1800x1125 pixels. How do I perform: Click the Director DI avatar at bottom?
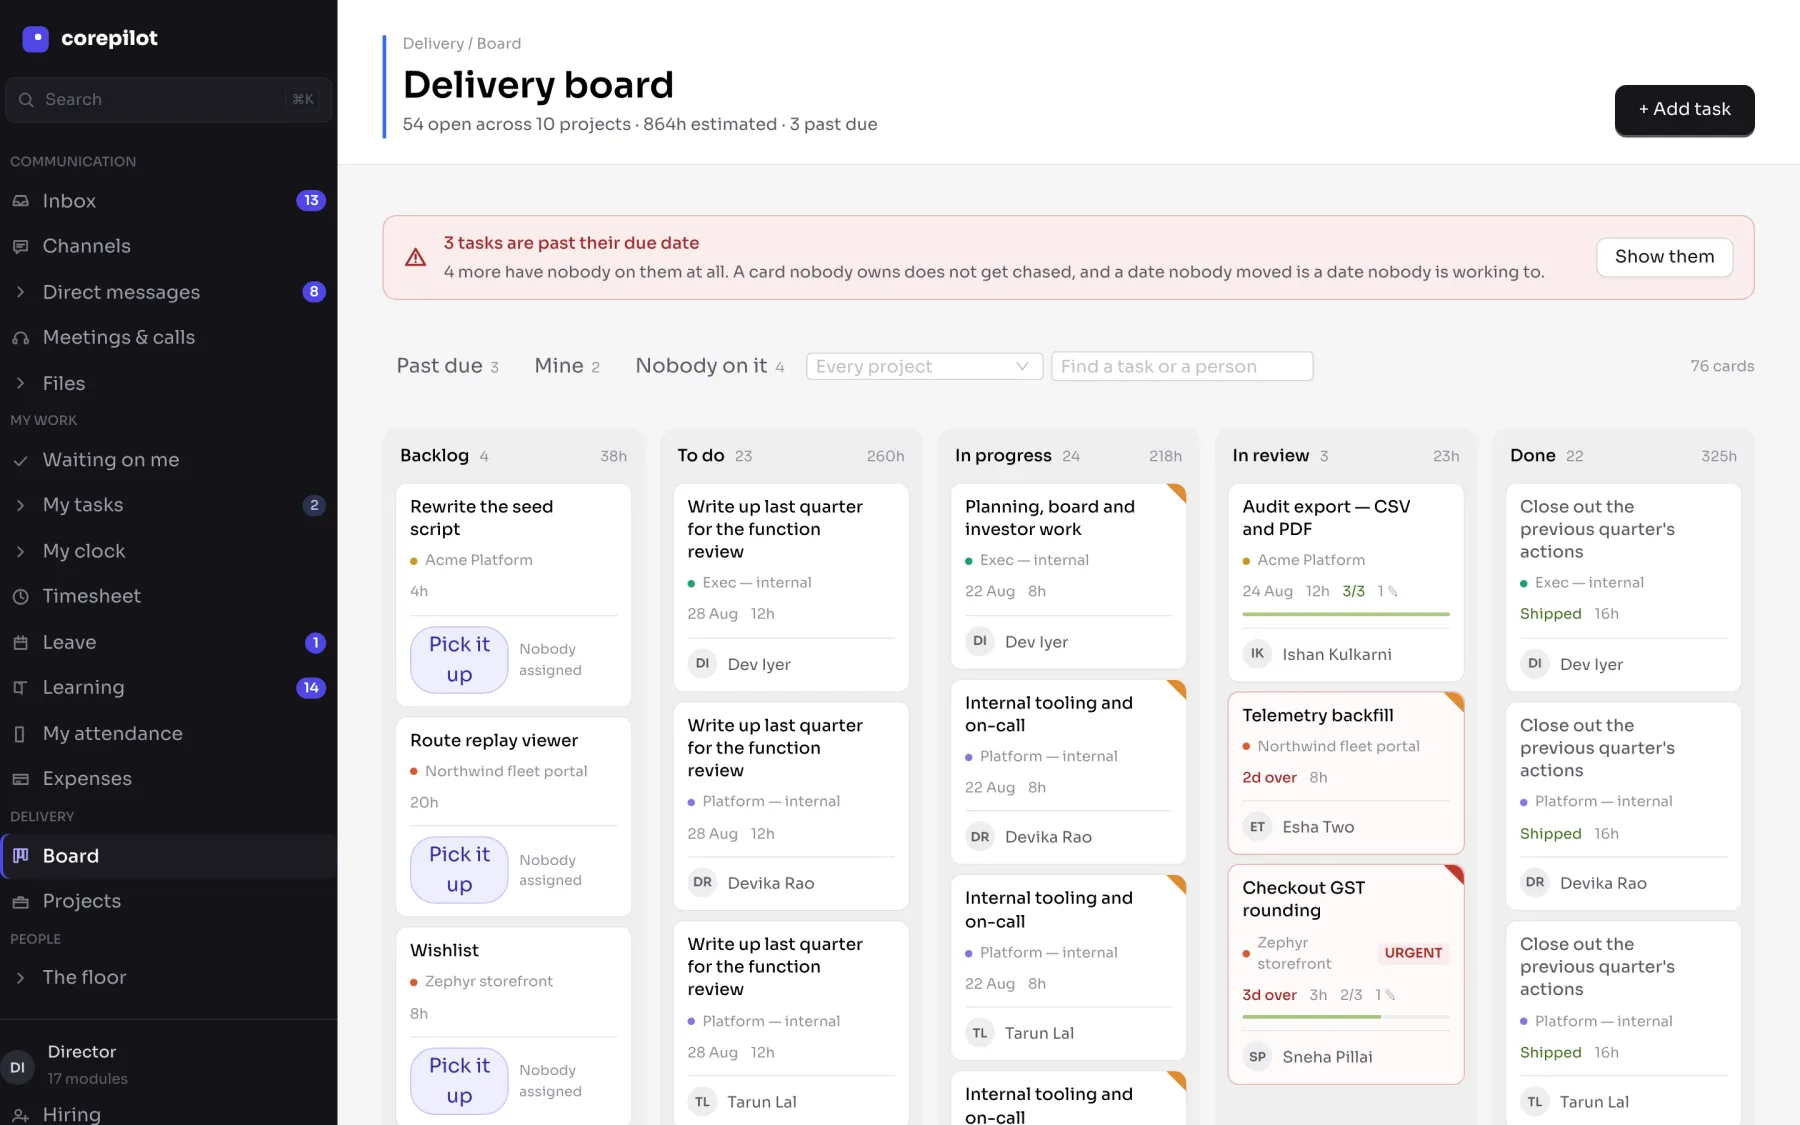tap(18, 1067)
